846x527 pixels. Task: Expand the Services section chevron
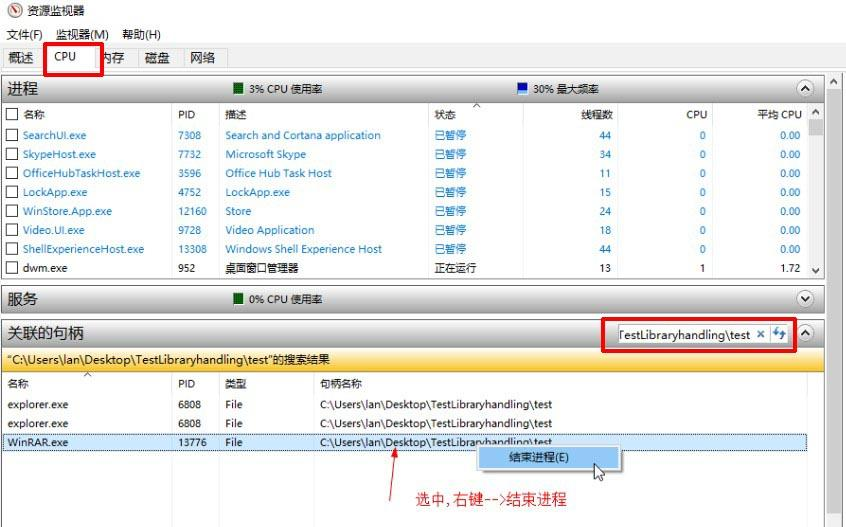(805, 299)
